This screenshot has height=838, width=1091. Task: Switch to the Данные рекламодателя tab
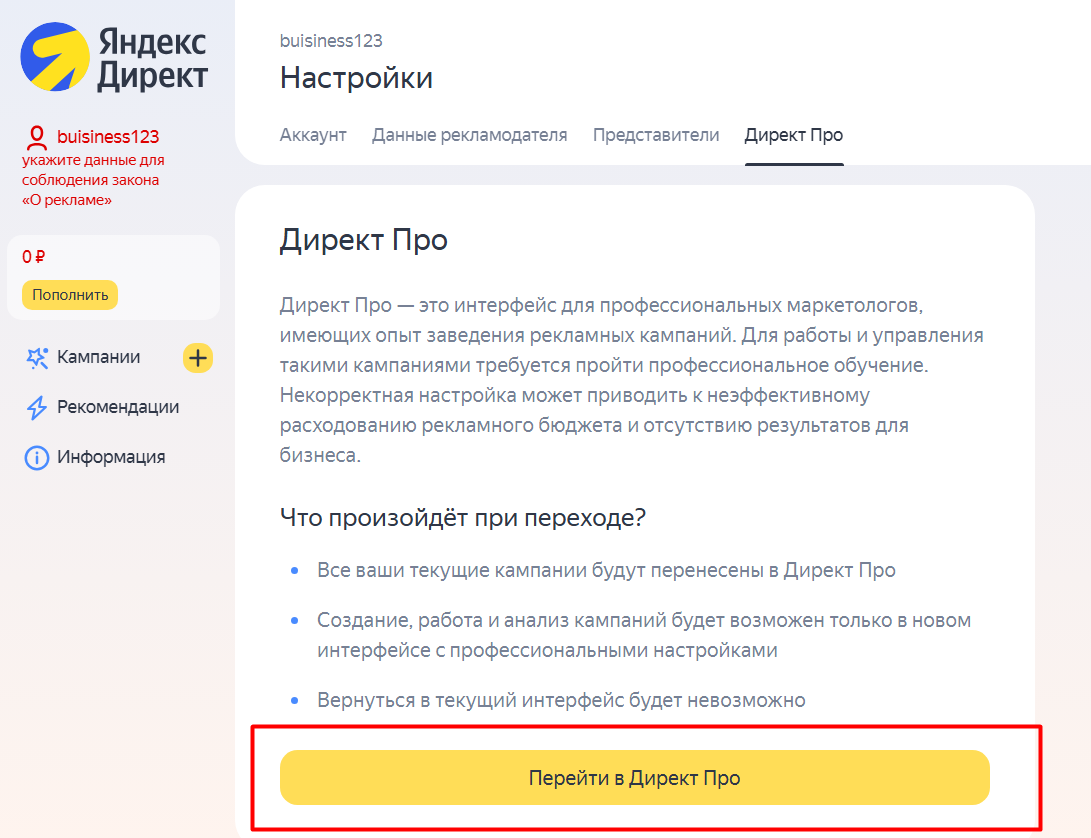pyautogui.click(x=470, y=135)
